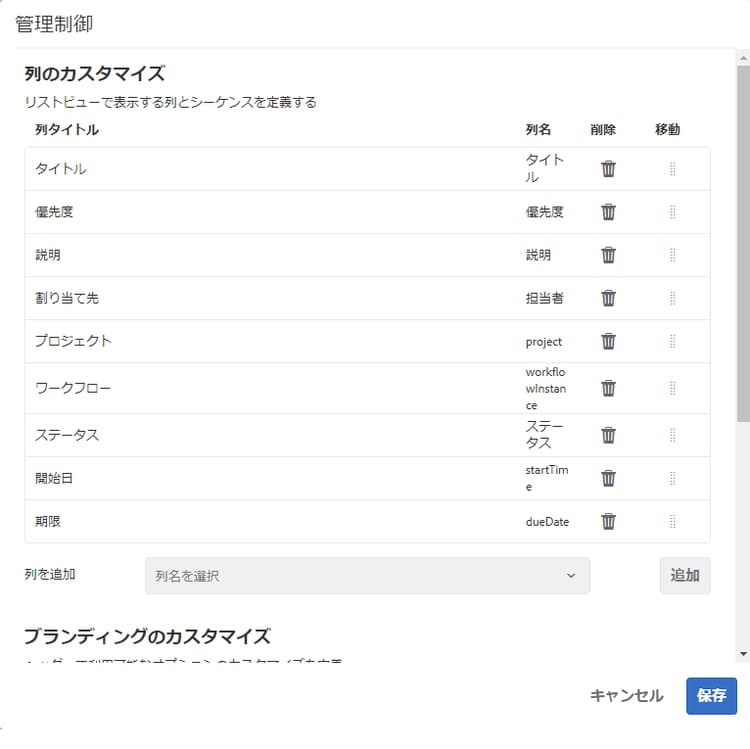Image resolution: width=750 pixels, height=749 pixels.
Task: Click the dueDate column name
Action: coord(547,521)
